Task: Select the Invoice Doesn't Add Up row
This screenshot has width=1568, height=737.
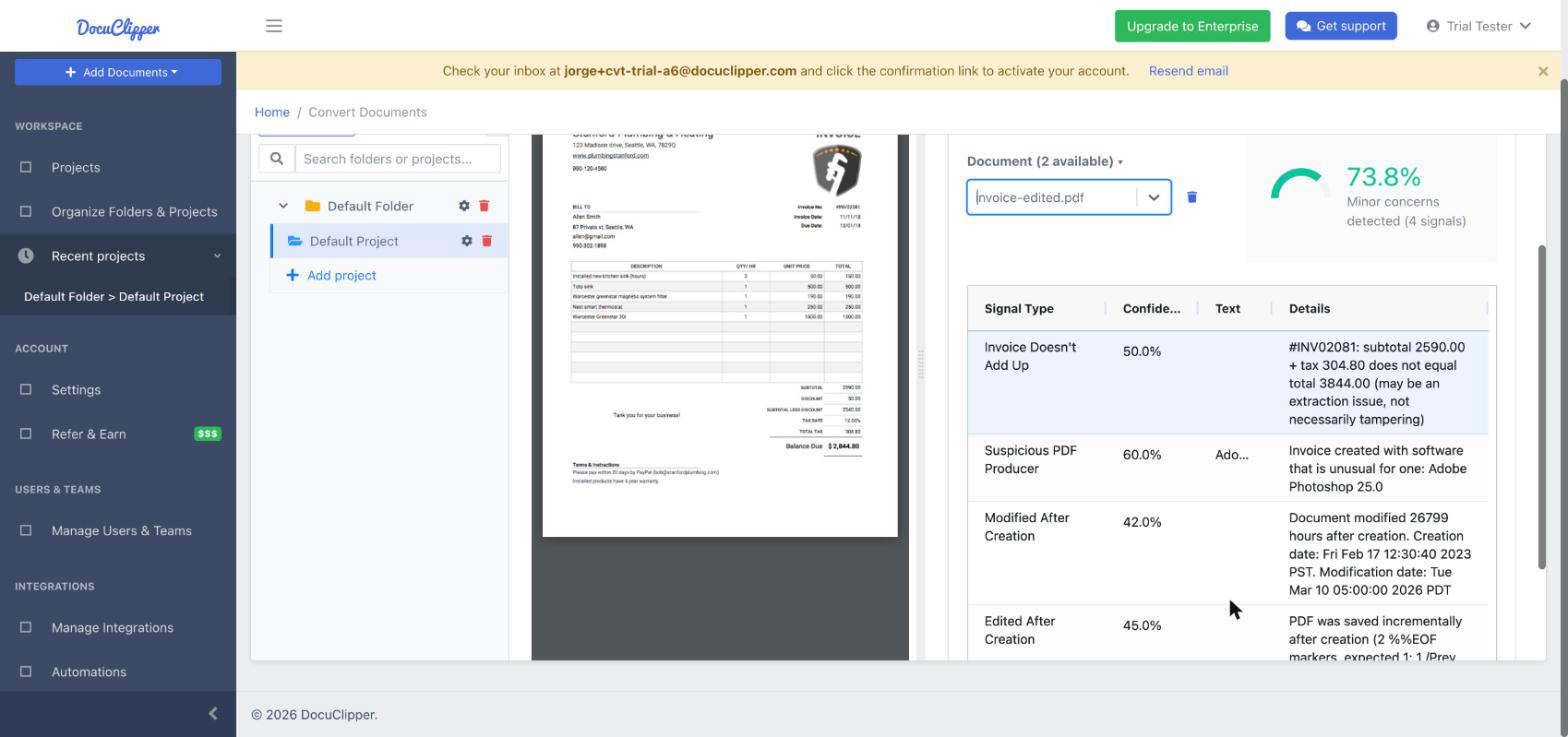Action: (1227, 383)
